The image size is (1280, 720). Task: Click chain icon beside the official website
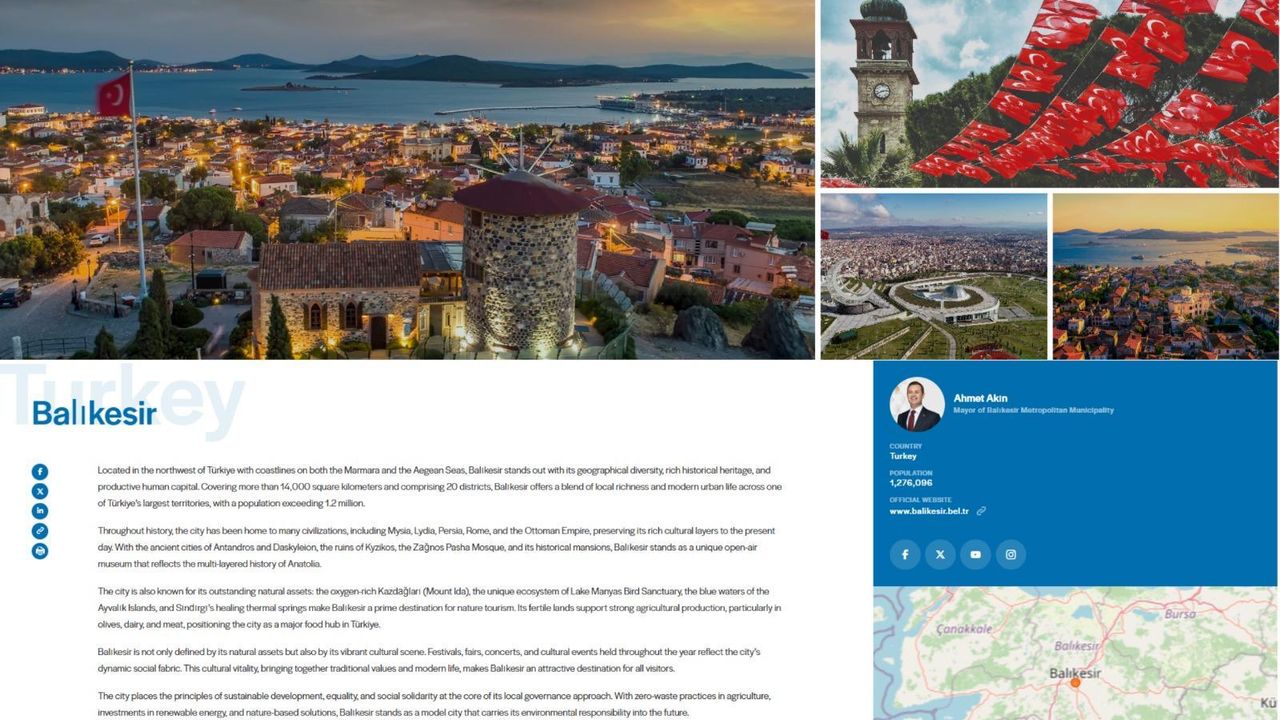981,511
